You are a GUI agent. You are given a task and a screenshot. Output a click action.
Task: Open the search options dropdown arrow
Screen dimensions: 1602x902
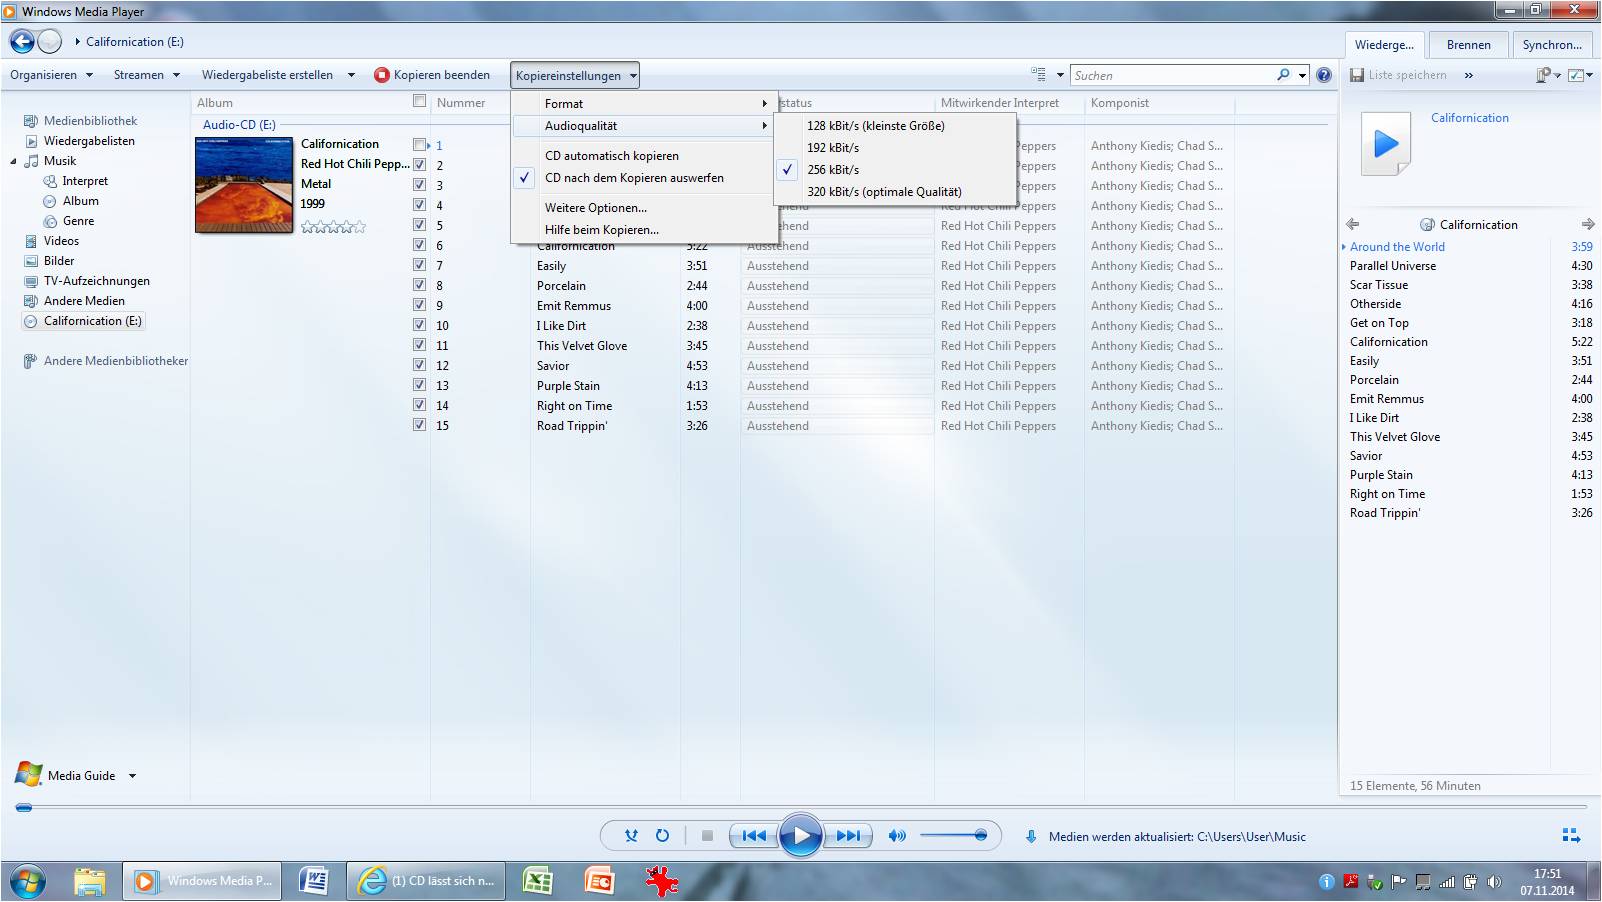point(1302,75)
